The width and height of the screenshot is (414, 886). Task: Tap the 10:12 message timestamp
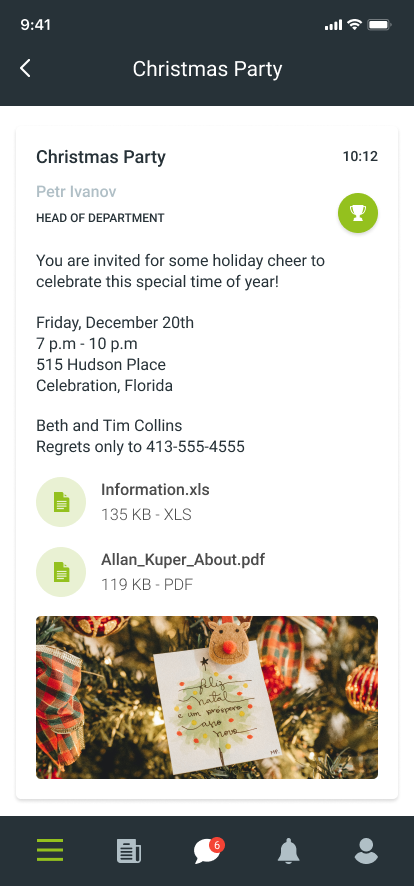(360, 157)
